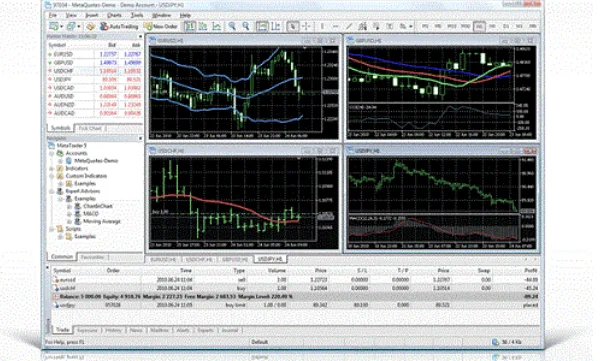Open the Charts menu

[114, 15]
